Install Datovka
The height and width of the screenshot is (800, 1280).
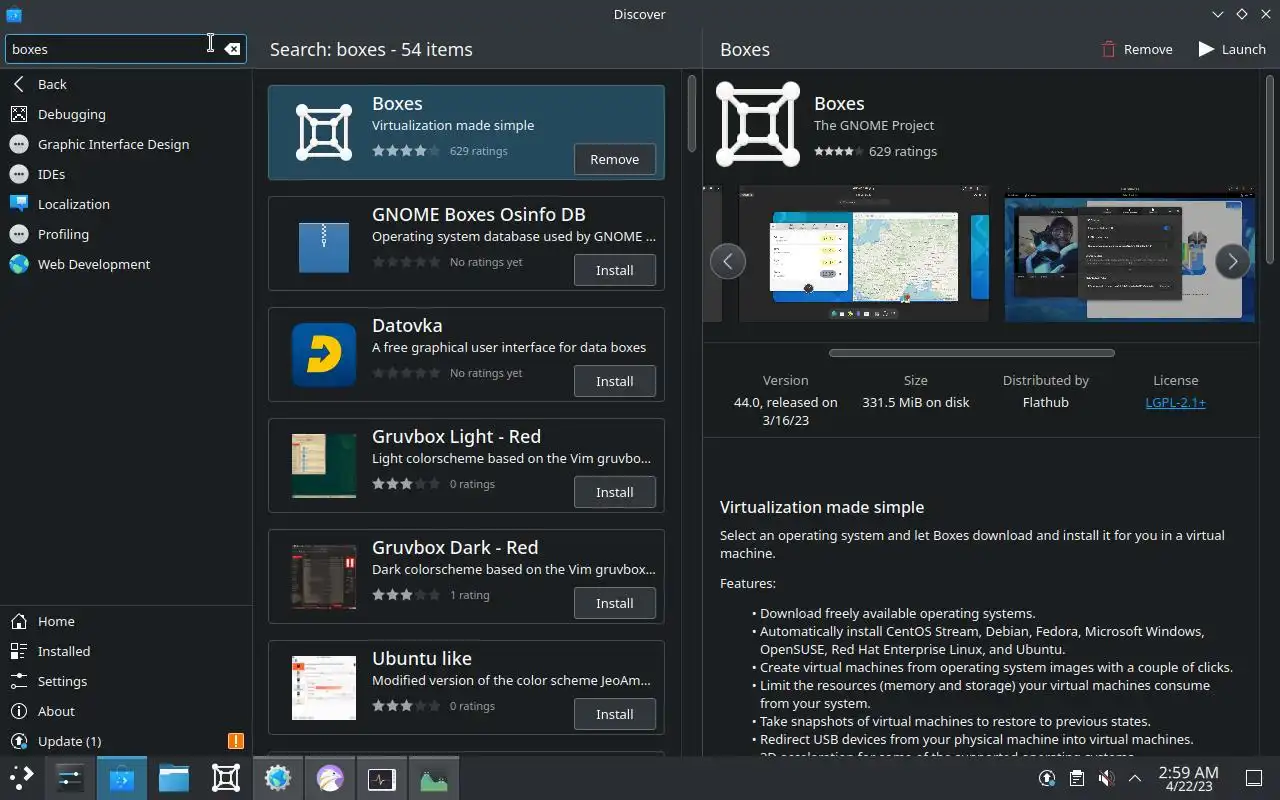pyautogui.click(x=614, y=381)
